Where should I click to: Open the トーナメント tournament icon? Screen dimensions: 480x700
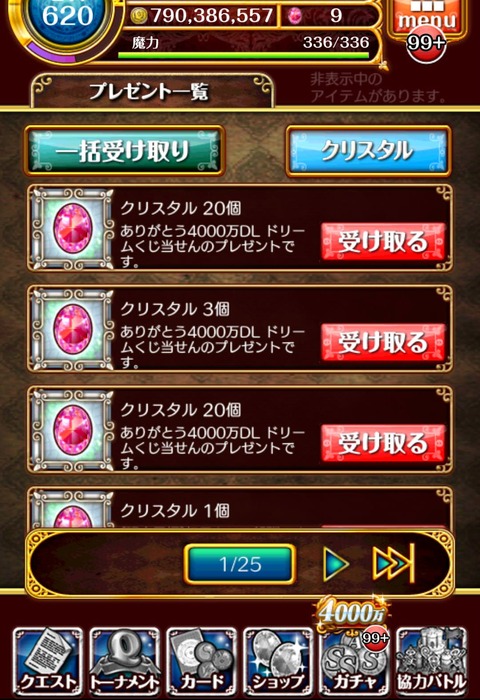pyautogui.click(x=125, y=661)
